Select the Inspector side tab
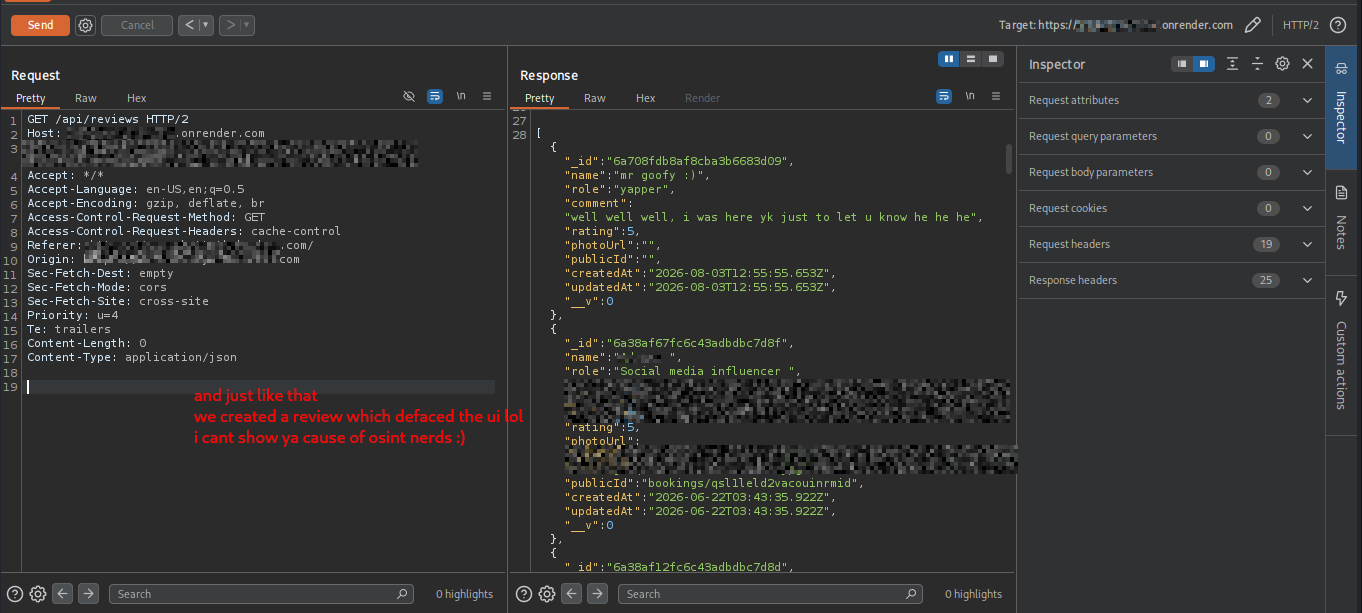The image size is (1362, 613). point(1342,108)
